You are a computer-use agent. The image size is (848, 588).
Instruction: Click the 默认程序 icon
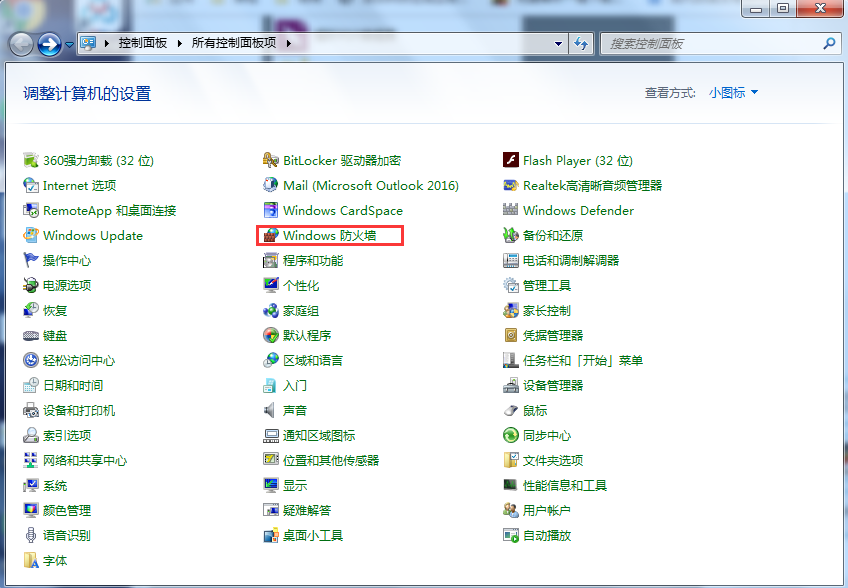[270, 335]
